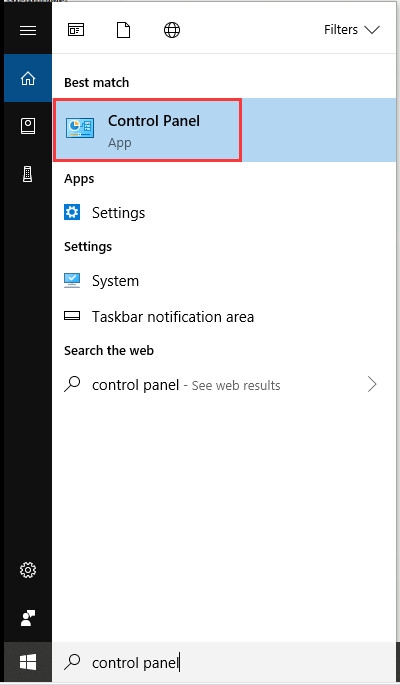Select the Home icon in sidebar
The image size is (400, 685).
(28, 79)
